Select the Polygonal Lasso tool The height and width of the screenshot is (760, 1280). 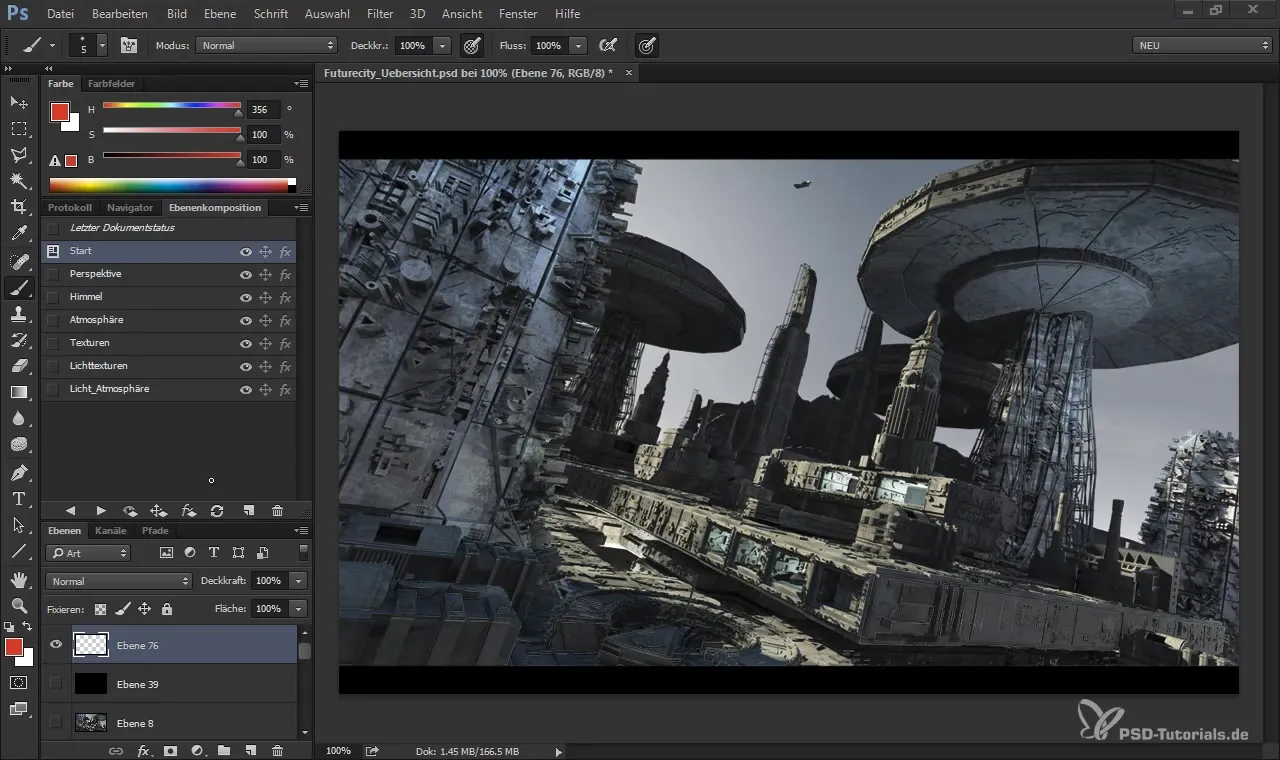(19, 155)
